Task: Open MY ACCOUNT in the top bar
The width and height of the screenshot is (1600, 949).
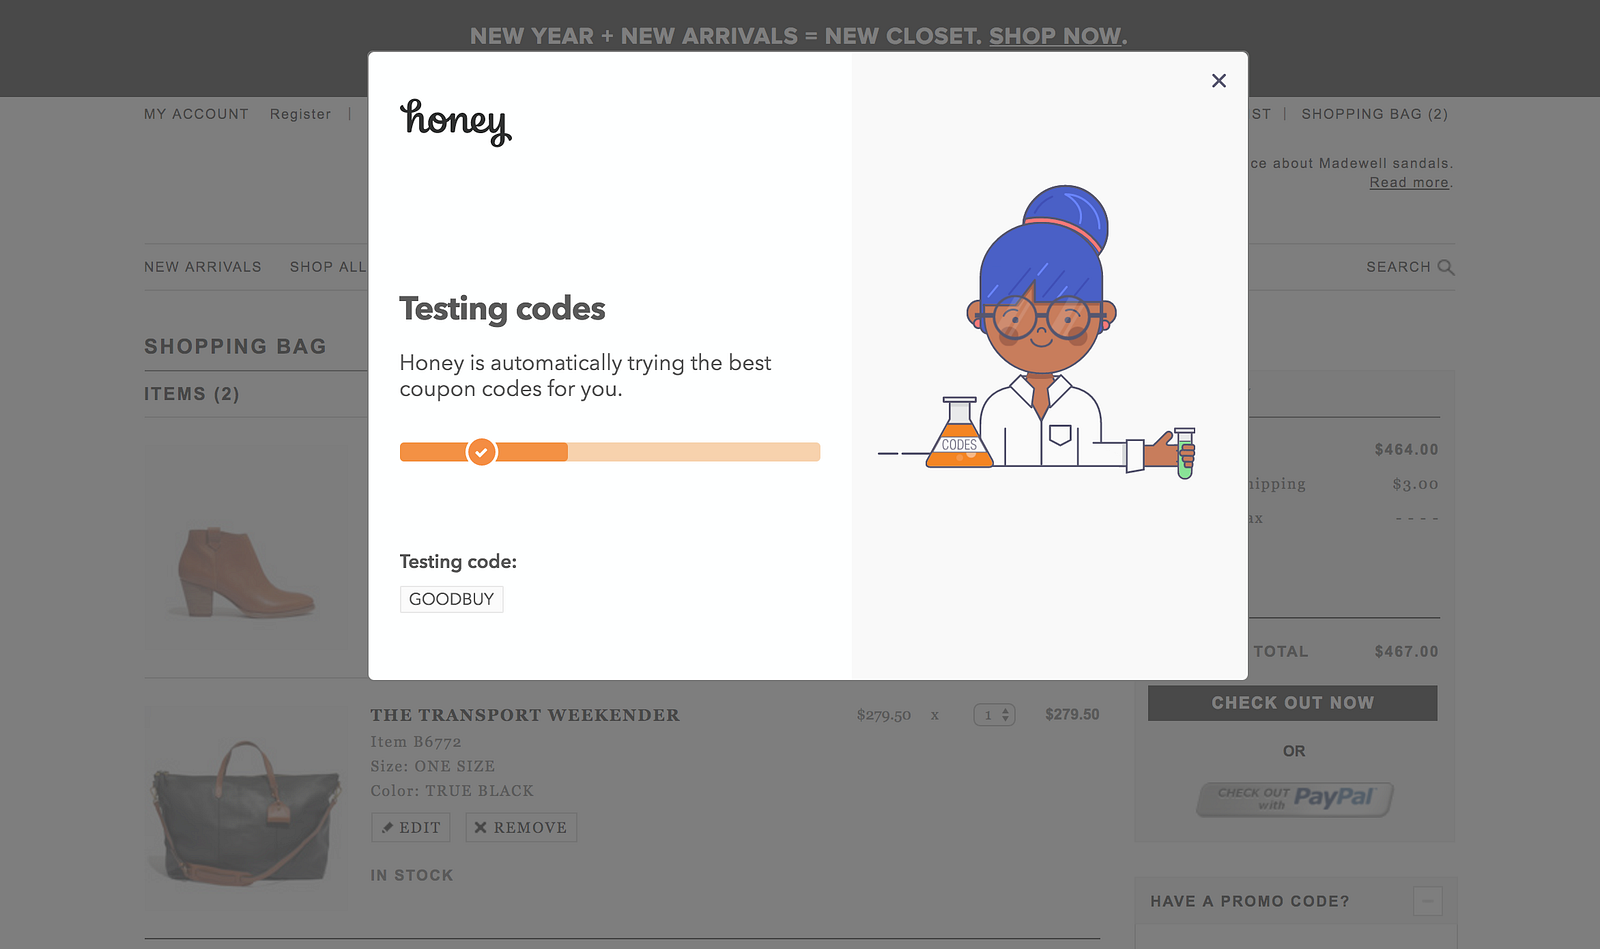Action: pos(196,114)
